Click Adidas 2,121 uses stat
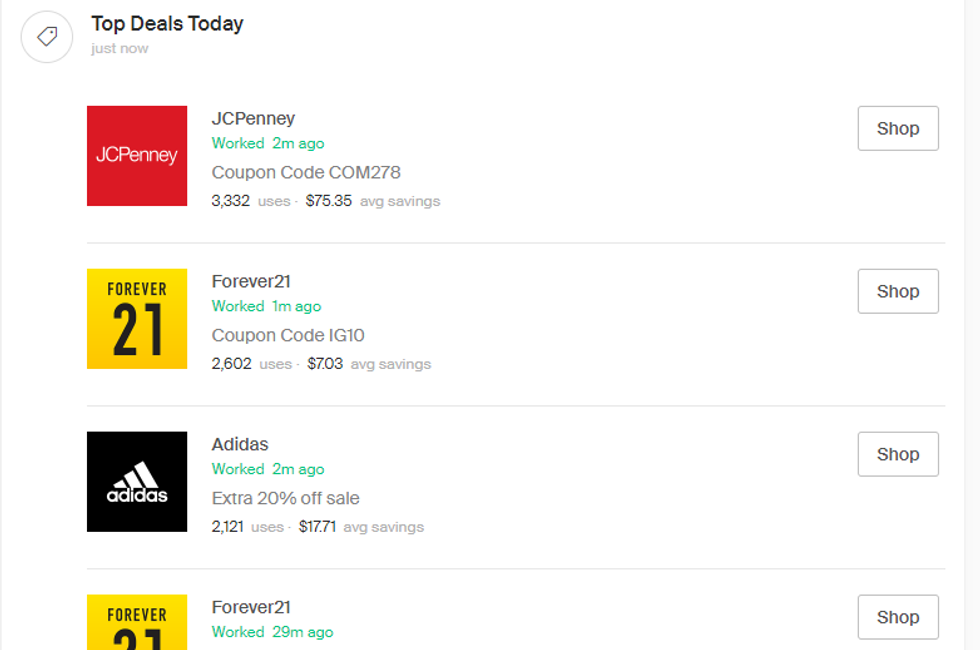Image resolution: width=980 pixels, height=650 pixels. click(x=247, y=527)
